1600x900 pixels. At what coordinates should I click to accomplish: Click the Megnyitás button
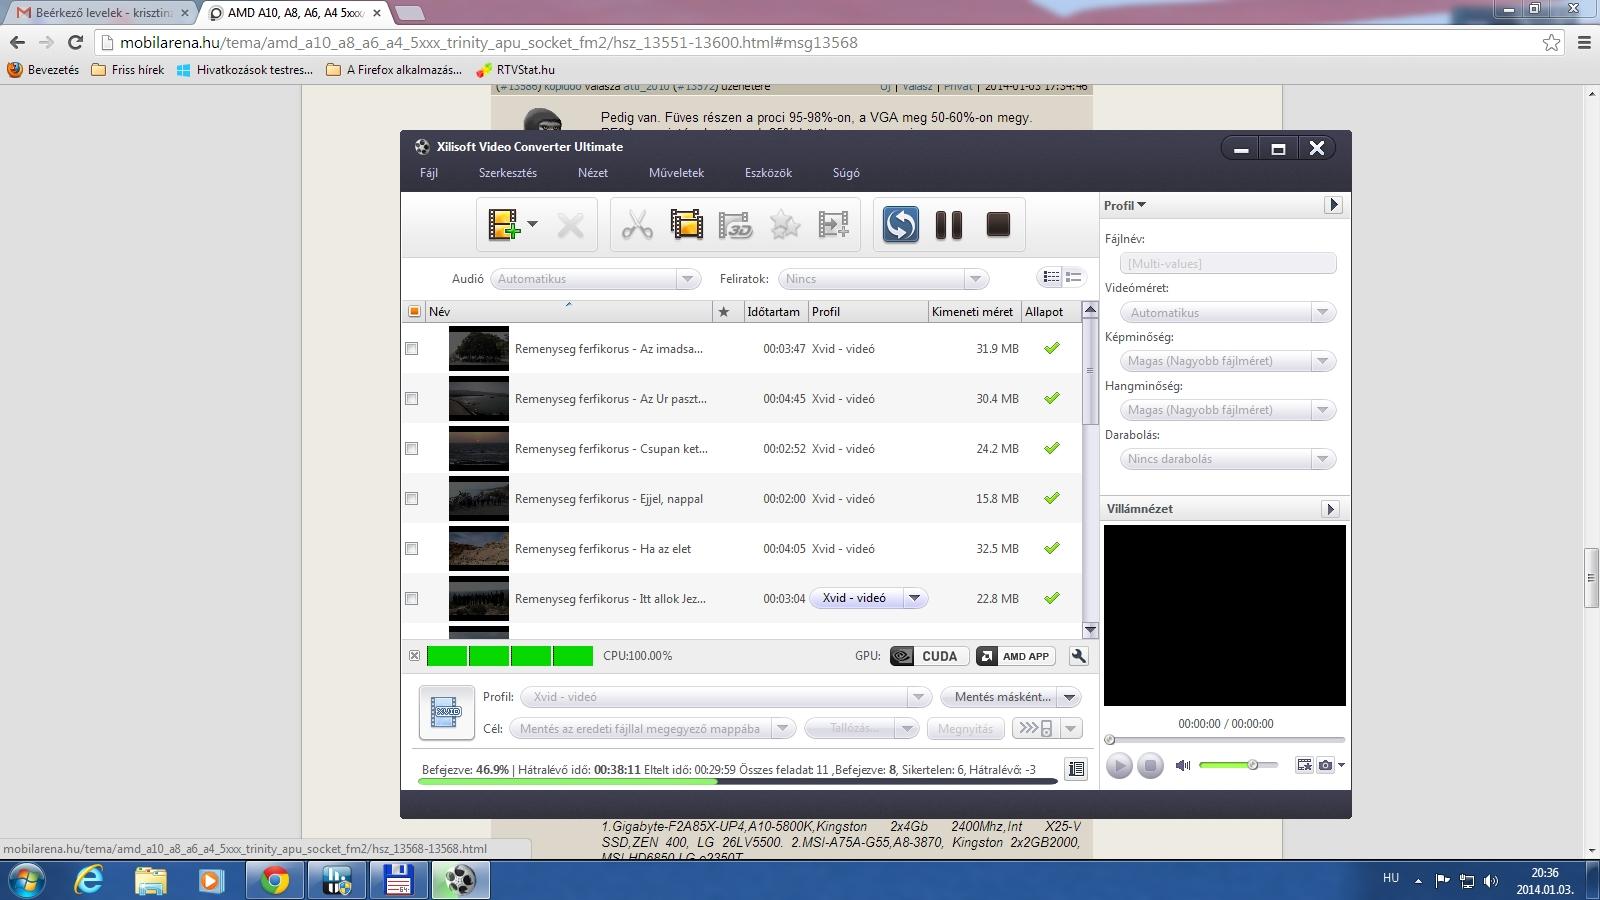coord(965,729)
